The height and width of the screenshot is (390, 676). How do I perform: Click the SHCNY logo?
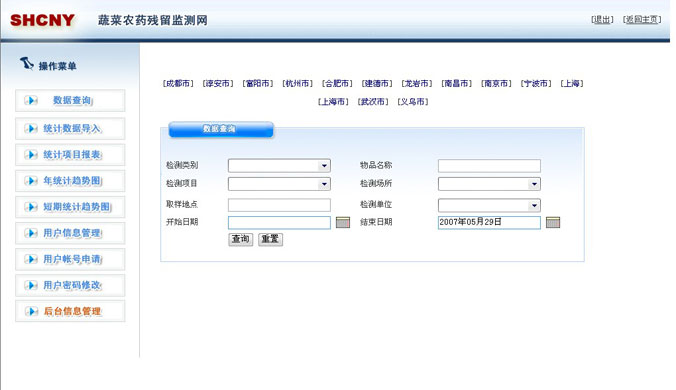[x=42, y=20]
